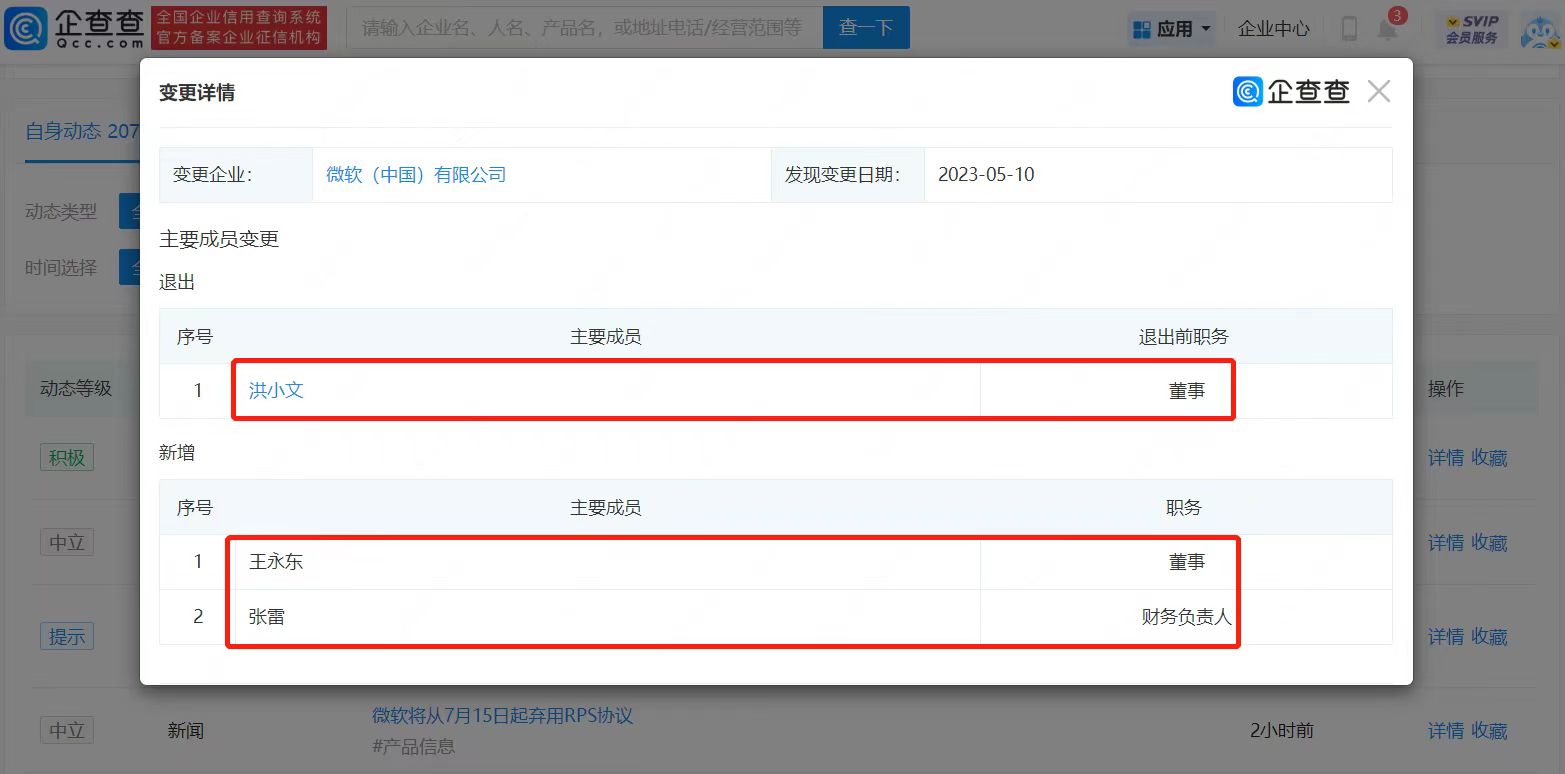
Task: Click the 动态等级 column header
Action: click(76, 389)
